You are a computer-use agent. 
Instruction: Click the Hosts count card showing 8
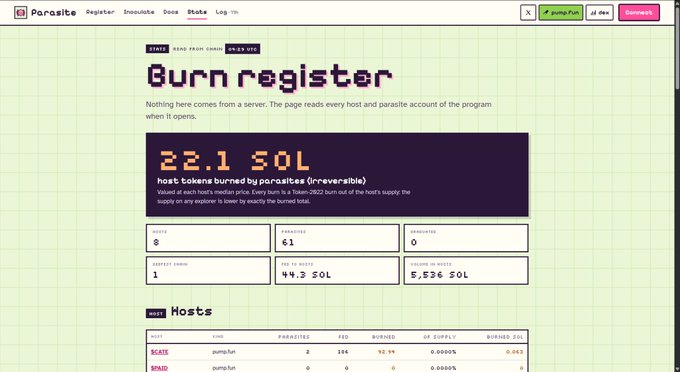click(x=208, y=238)
